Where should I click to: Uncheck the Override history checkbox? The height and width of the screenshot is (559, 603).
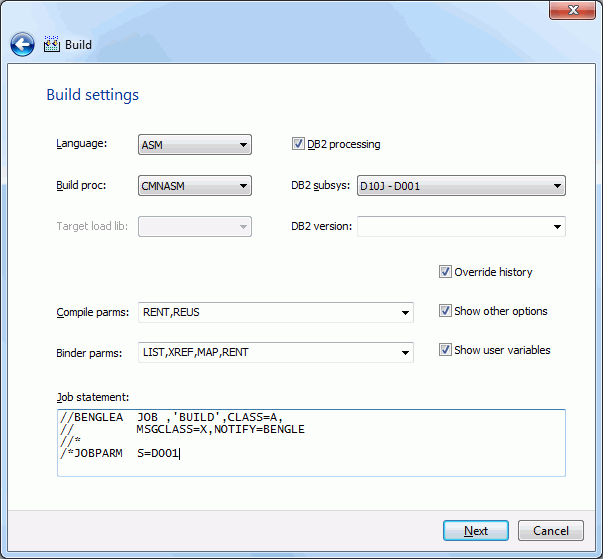coord(445,272)
